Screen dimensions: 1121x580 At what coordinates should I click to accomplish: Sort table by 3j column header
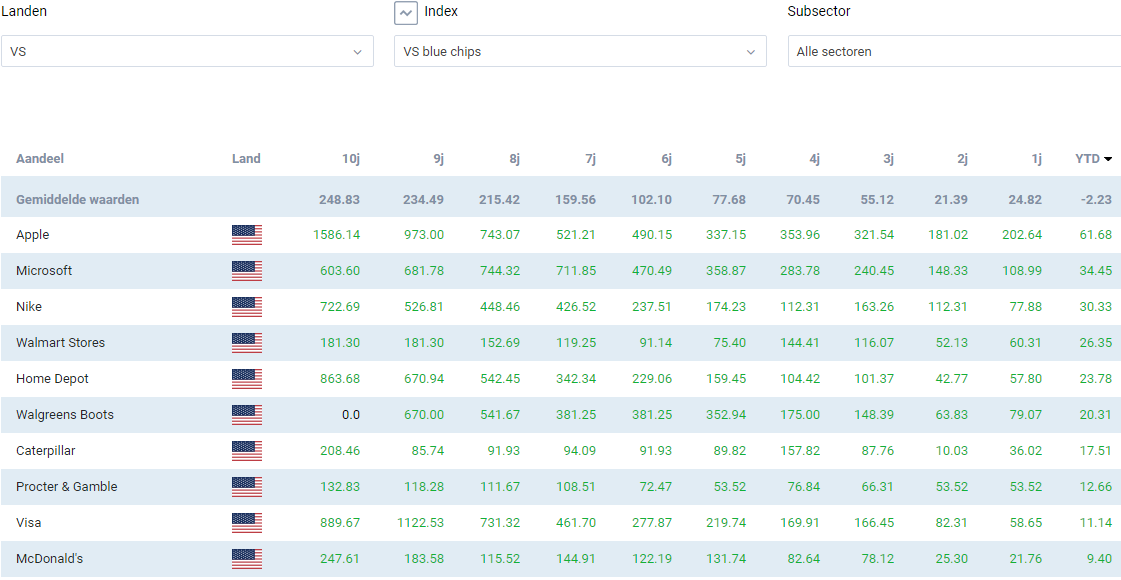888,159
